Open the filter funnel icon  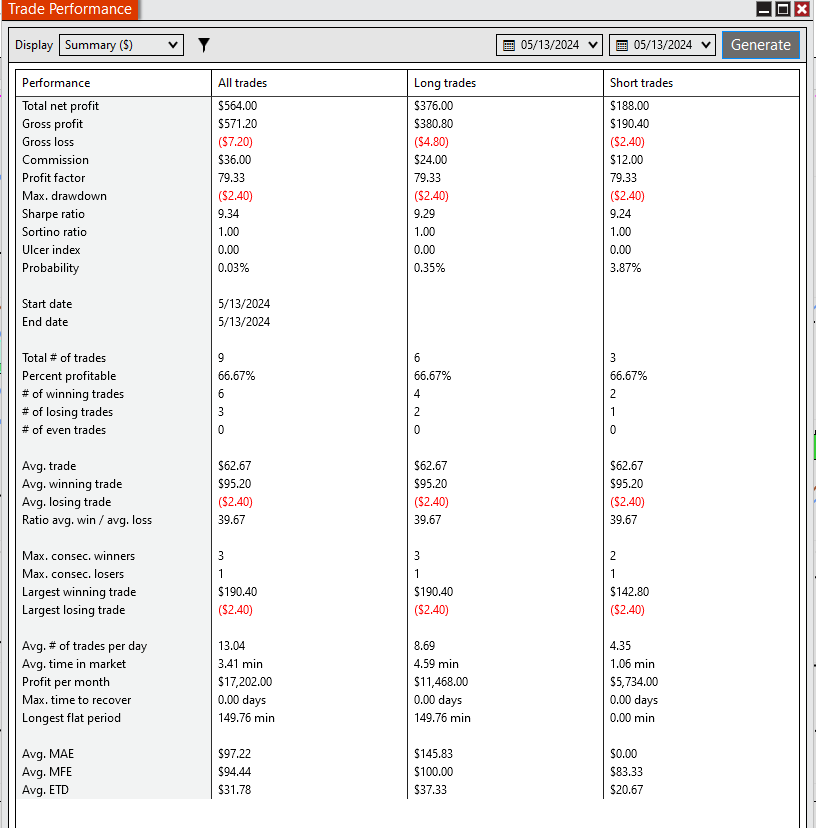[x=204, y=45]
